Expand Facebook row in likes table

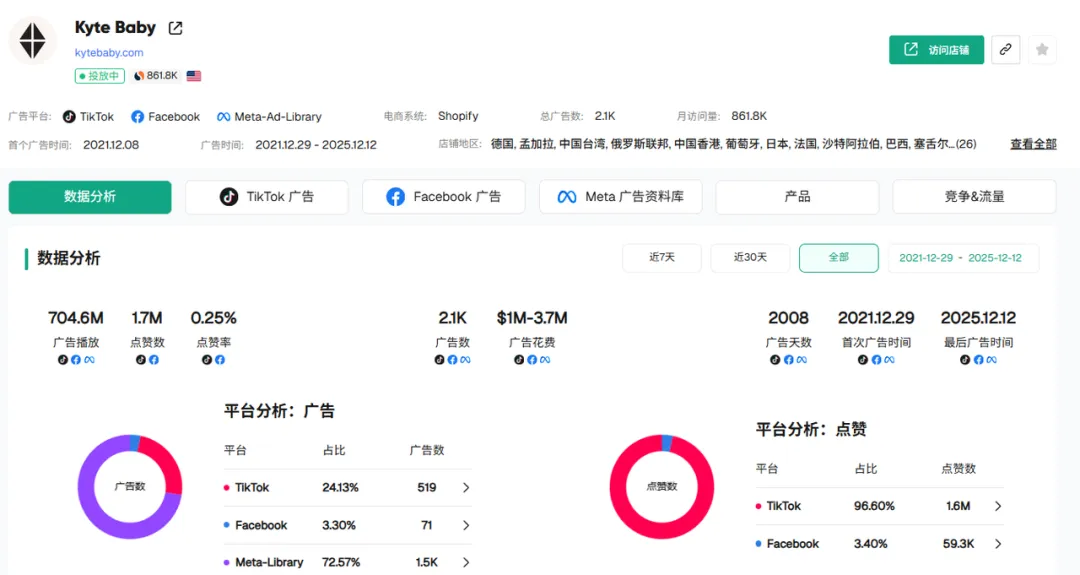998,544
